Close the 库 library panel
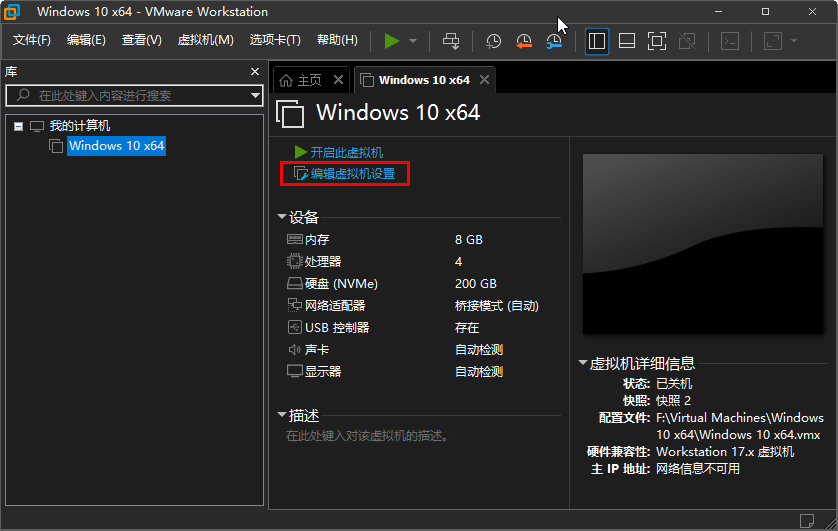Viewport: 838px width, 531px height. [255, 72]
